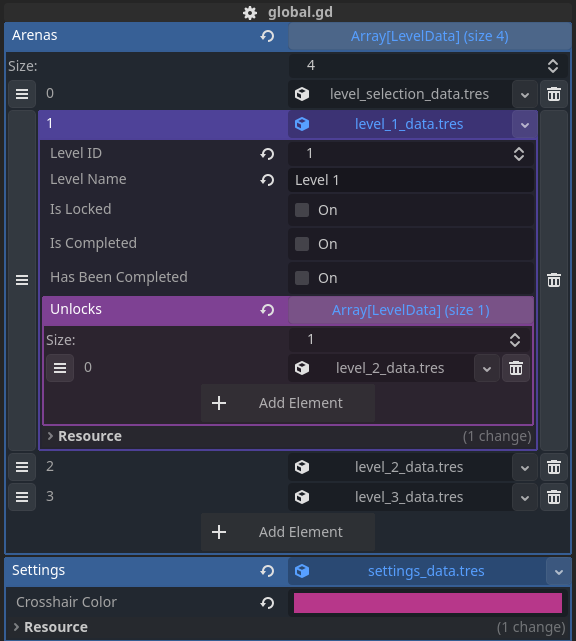Grab reorder handle of arena element 0

22,94
